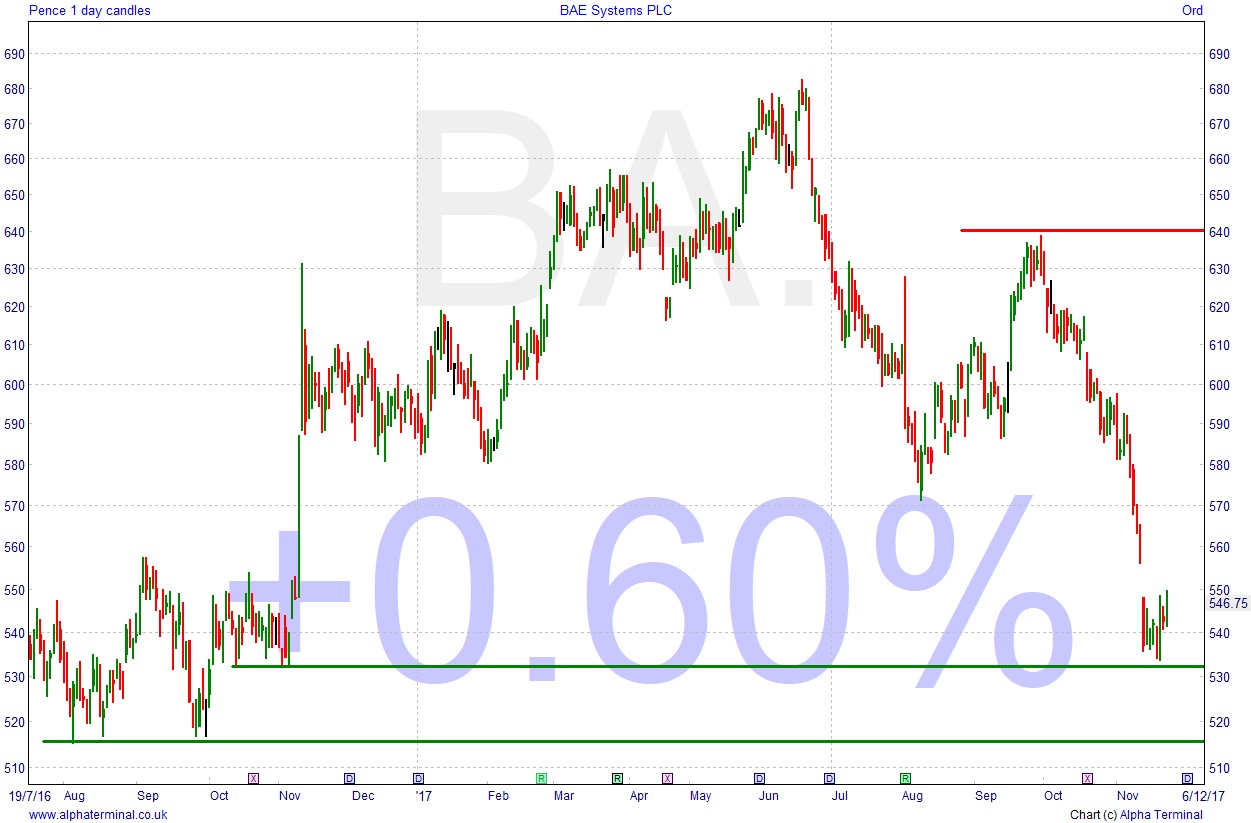Click the X event marker near October 2016

pyautogui.click(x=253, y=778)
